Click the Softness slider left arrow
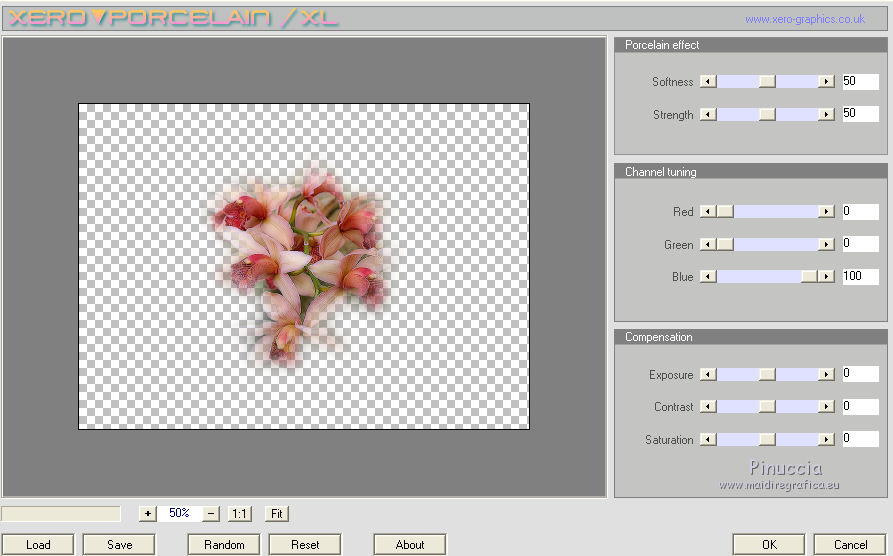The width and height of the screenshot is (893, 556). coord(708,81)
